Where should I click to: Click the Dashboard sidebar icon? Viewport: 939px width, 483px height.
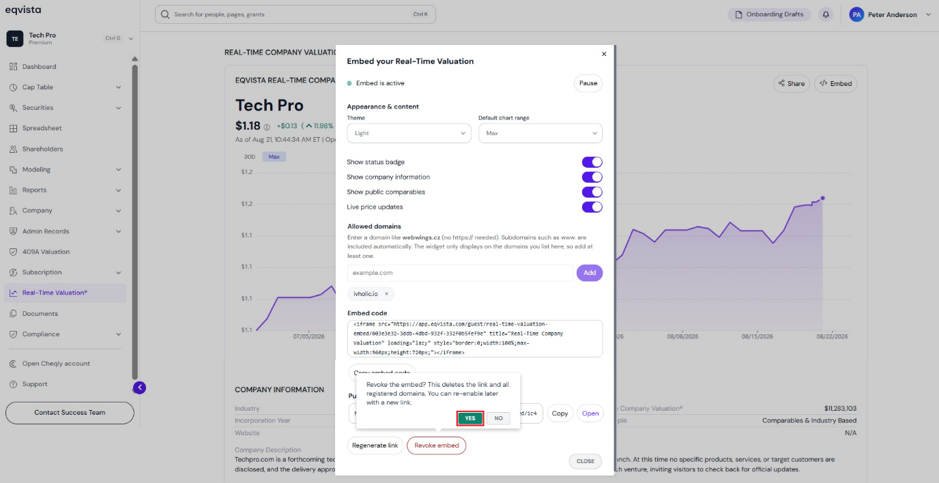(x=13, y=66)
